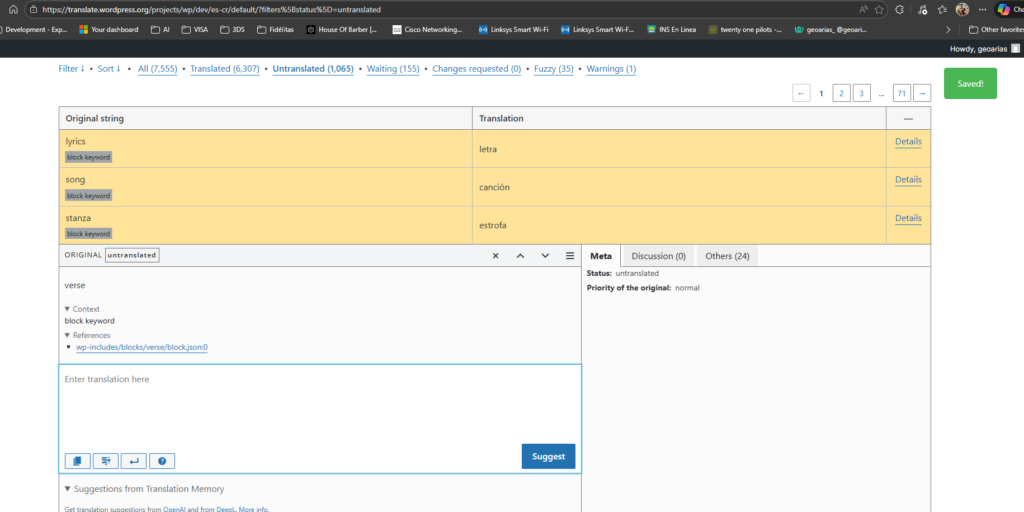Click the copy original string icon
Viewport: 1024px width, 512px height.
pyautogui.click(x=77, y=461)
